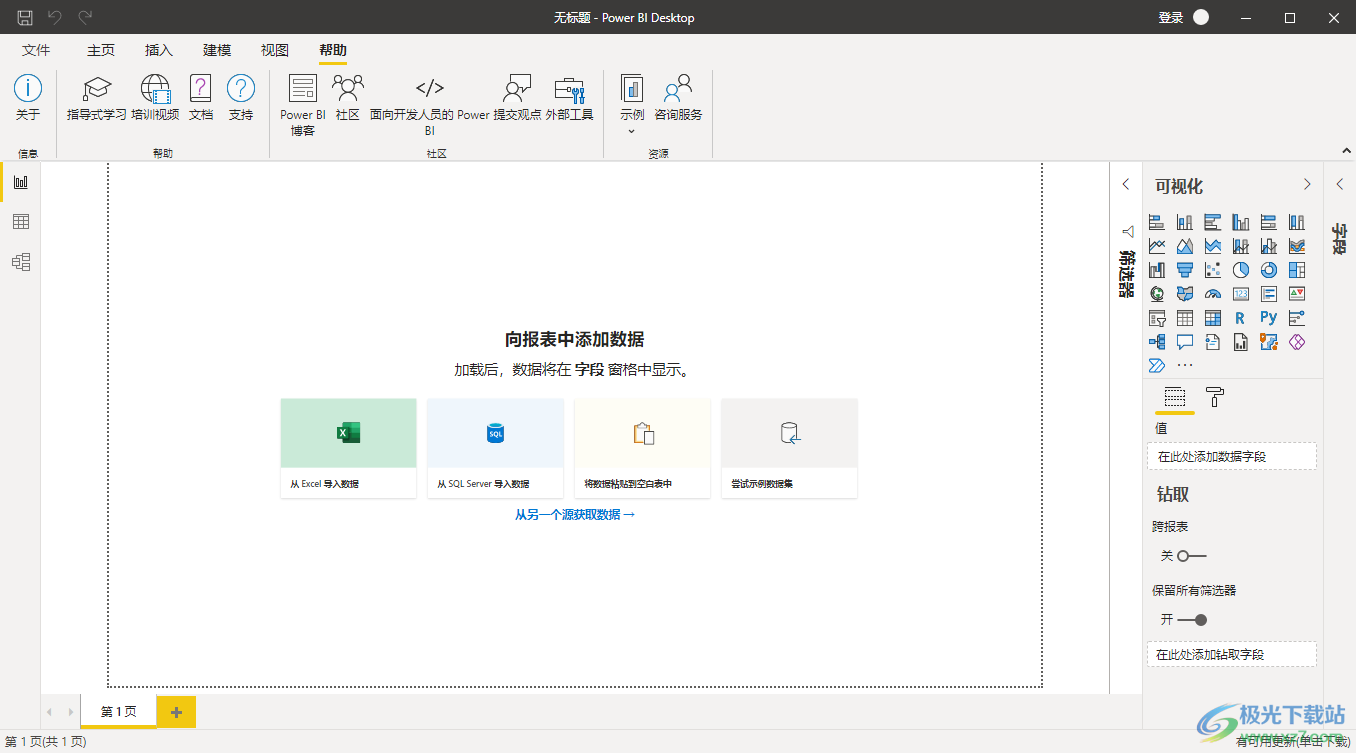The image size is (1356, 753).
Task: Select the card (123) visual
Action: pyautogui.click(x=1241, y=294)
